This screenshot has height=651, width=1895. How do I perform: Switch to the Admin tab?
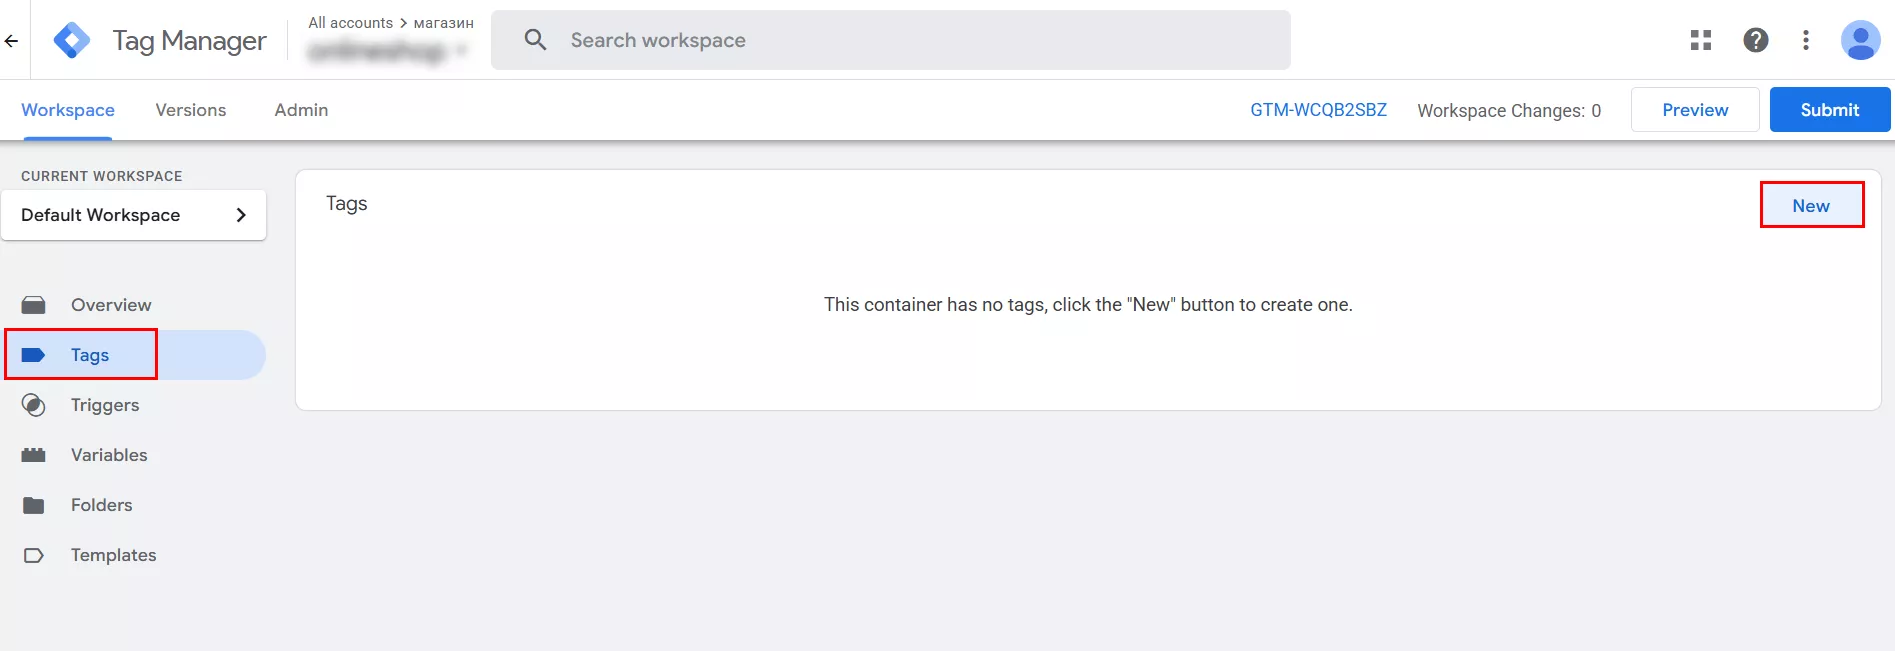point(301,110)
